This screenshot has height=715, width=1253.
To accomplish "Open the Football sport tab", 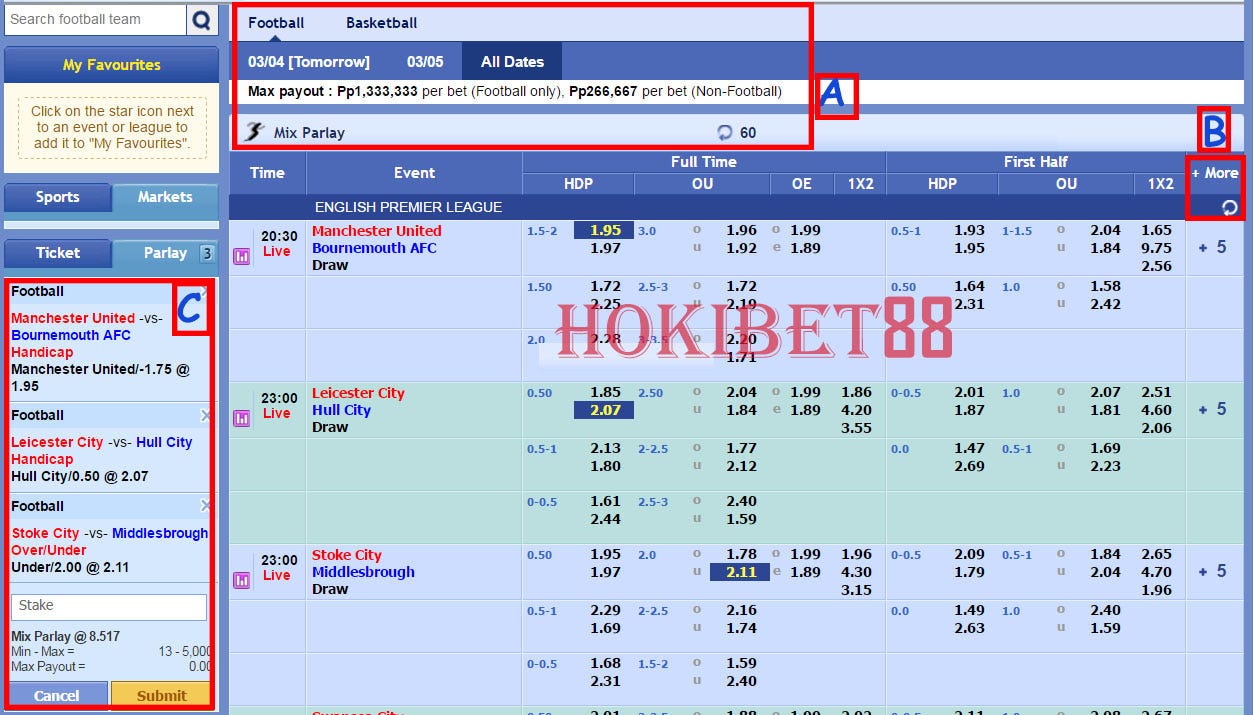I will click(x=276, y=23).
